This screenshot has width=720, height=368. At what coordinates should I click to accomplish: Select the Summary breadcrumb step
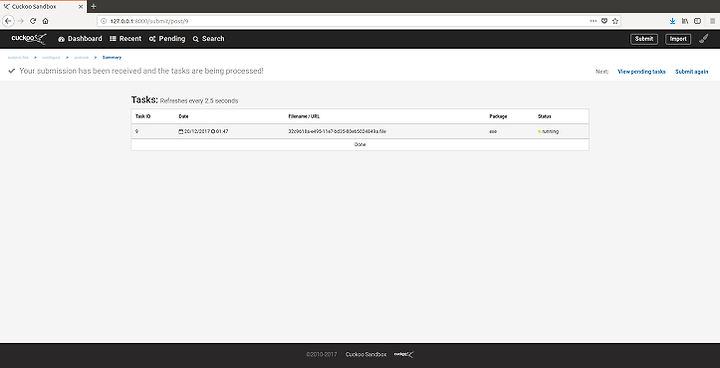click(x=112, y=57)
